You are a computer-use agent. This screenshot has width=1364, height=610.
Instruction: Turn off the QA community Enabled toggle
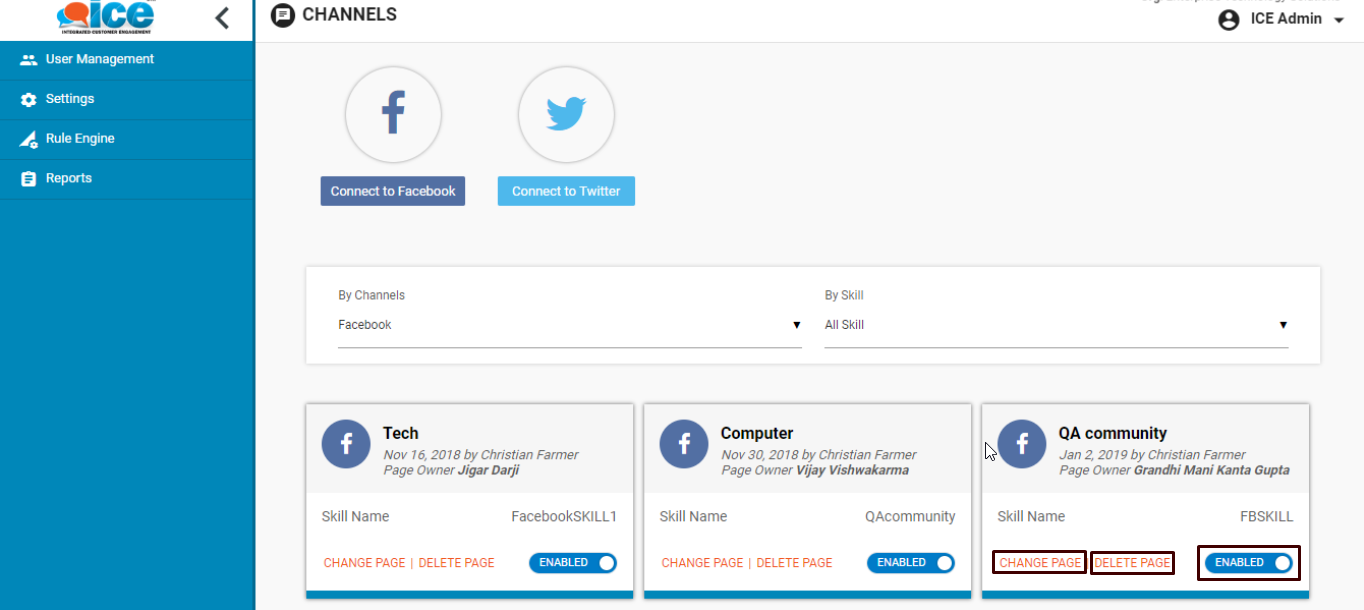coord(1249,563)
